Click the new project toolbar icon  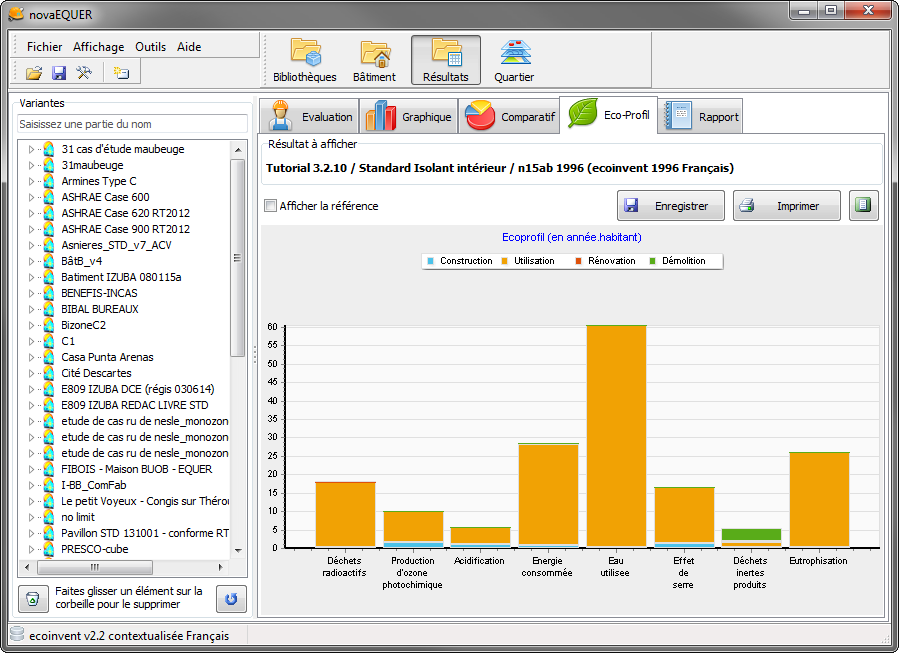121,73
